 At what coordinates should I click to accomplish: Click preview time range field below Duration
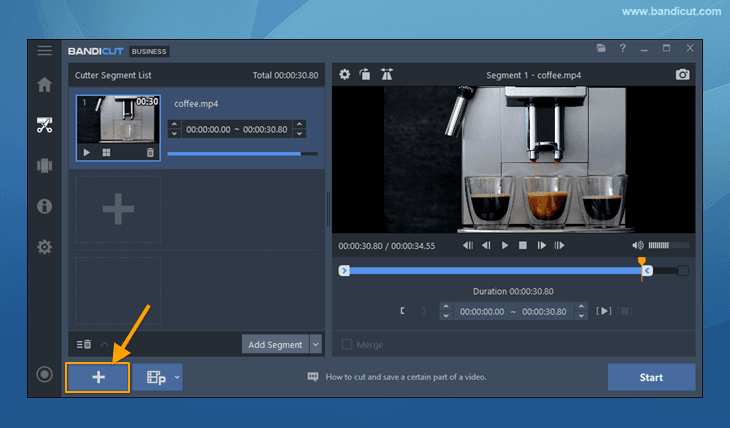point(514,311)
